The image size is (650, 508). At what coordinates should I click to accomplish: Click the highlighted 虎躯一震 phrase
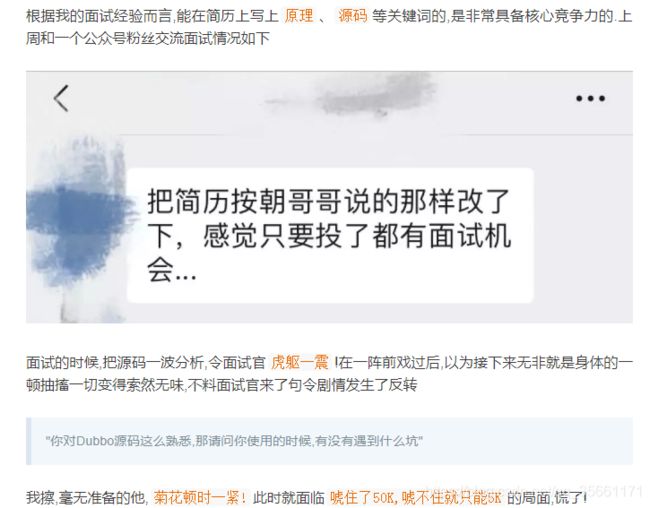click(300, 362)
